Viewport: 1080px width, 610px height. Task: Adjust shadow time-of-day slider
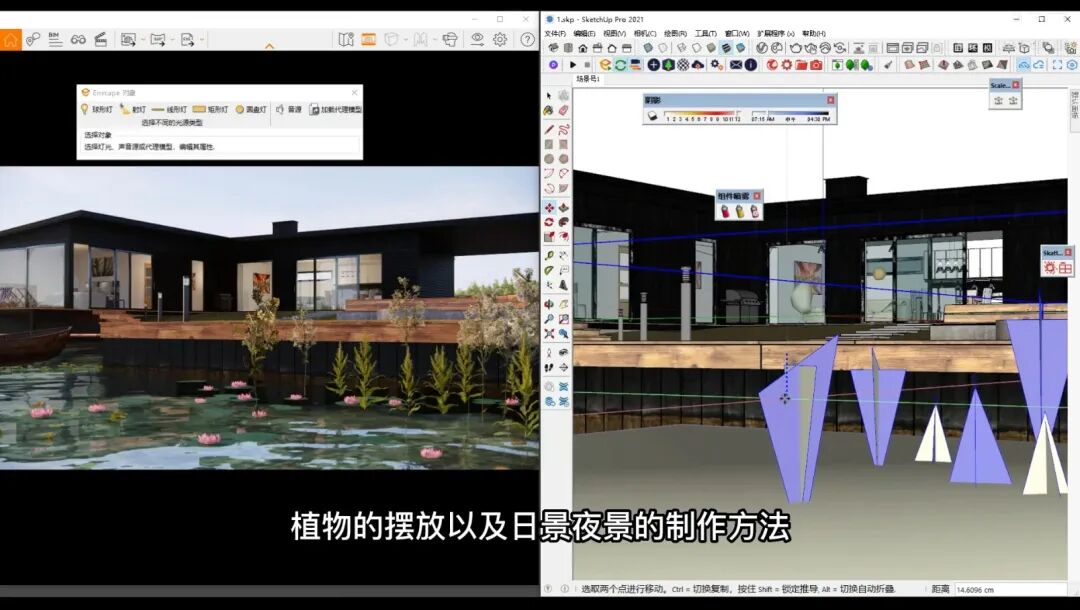point(791,115)
